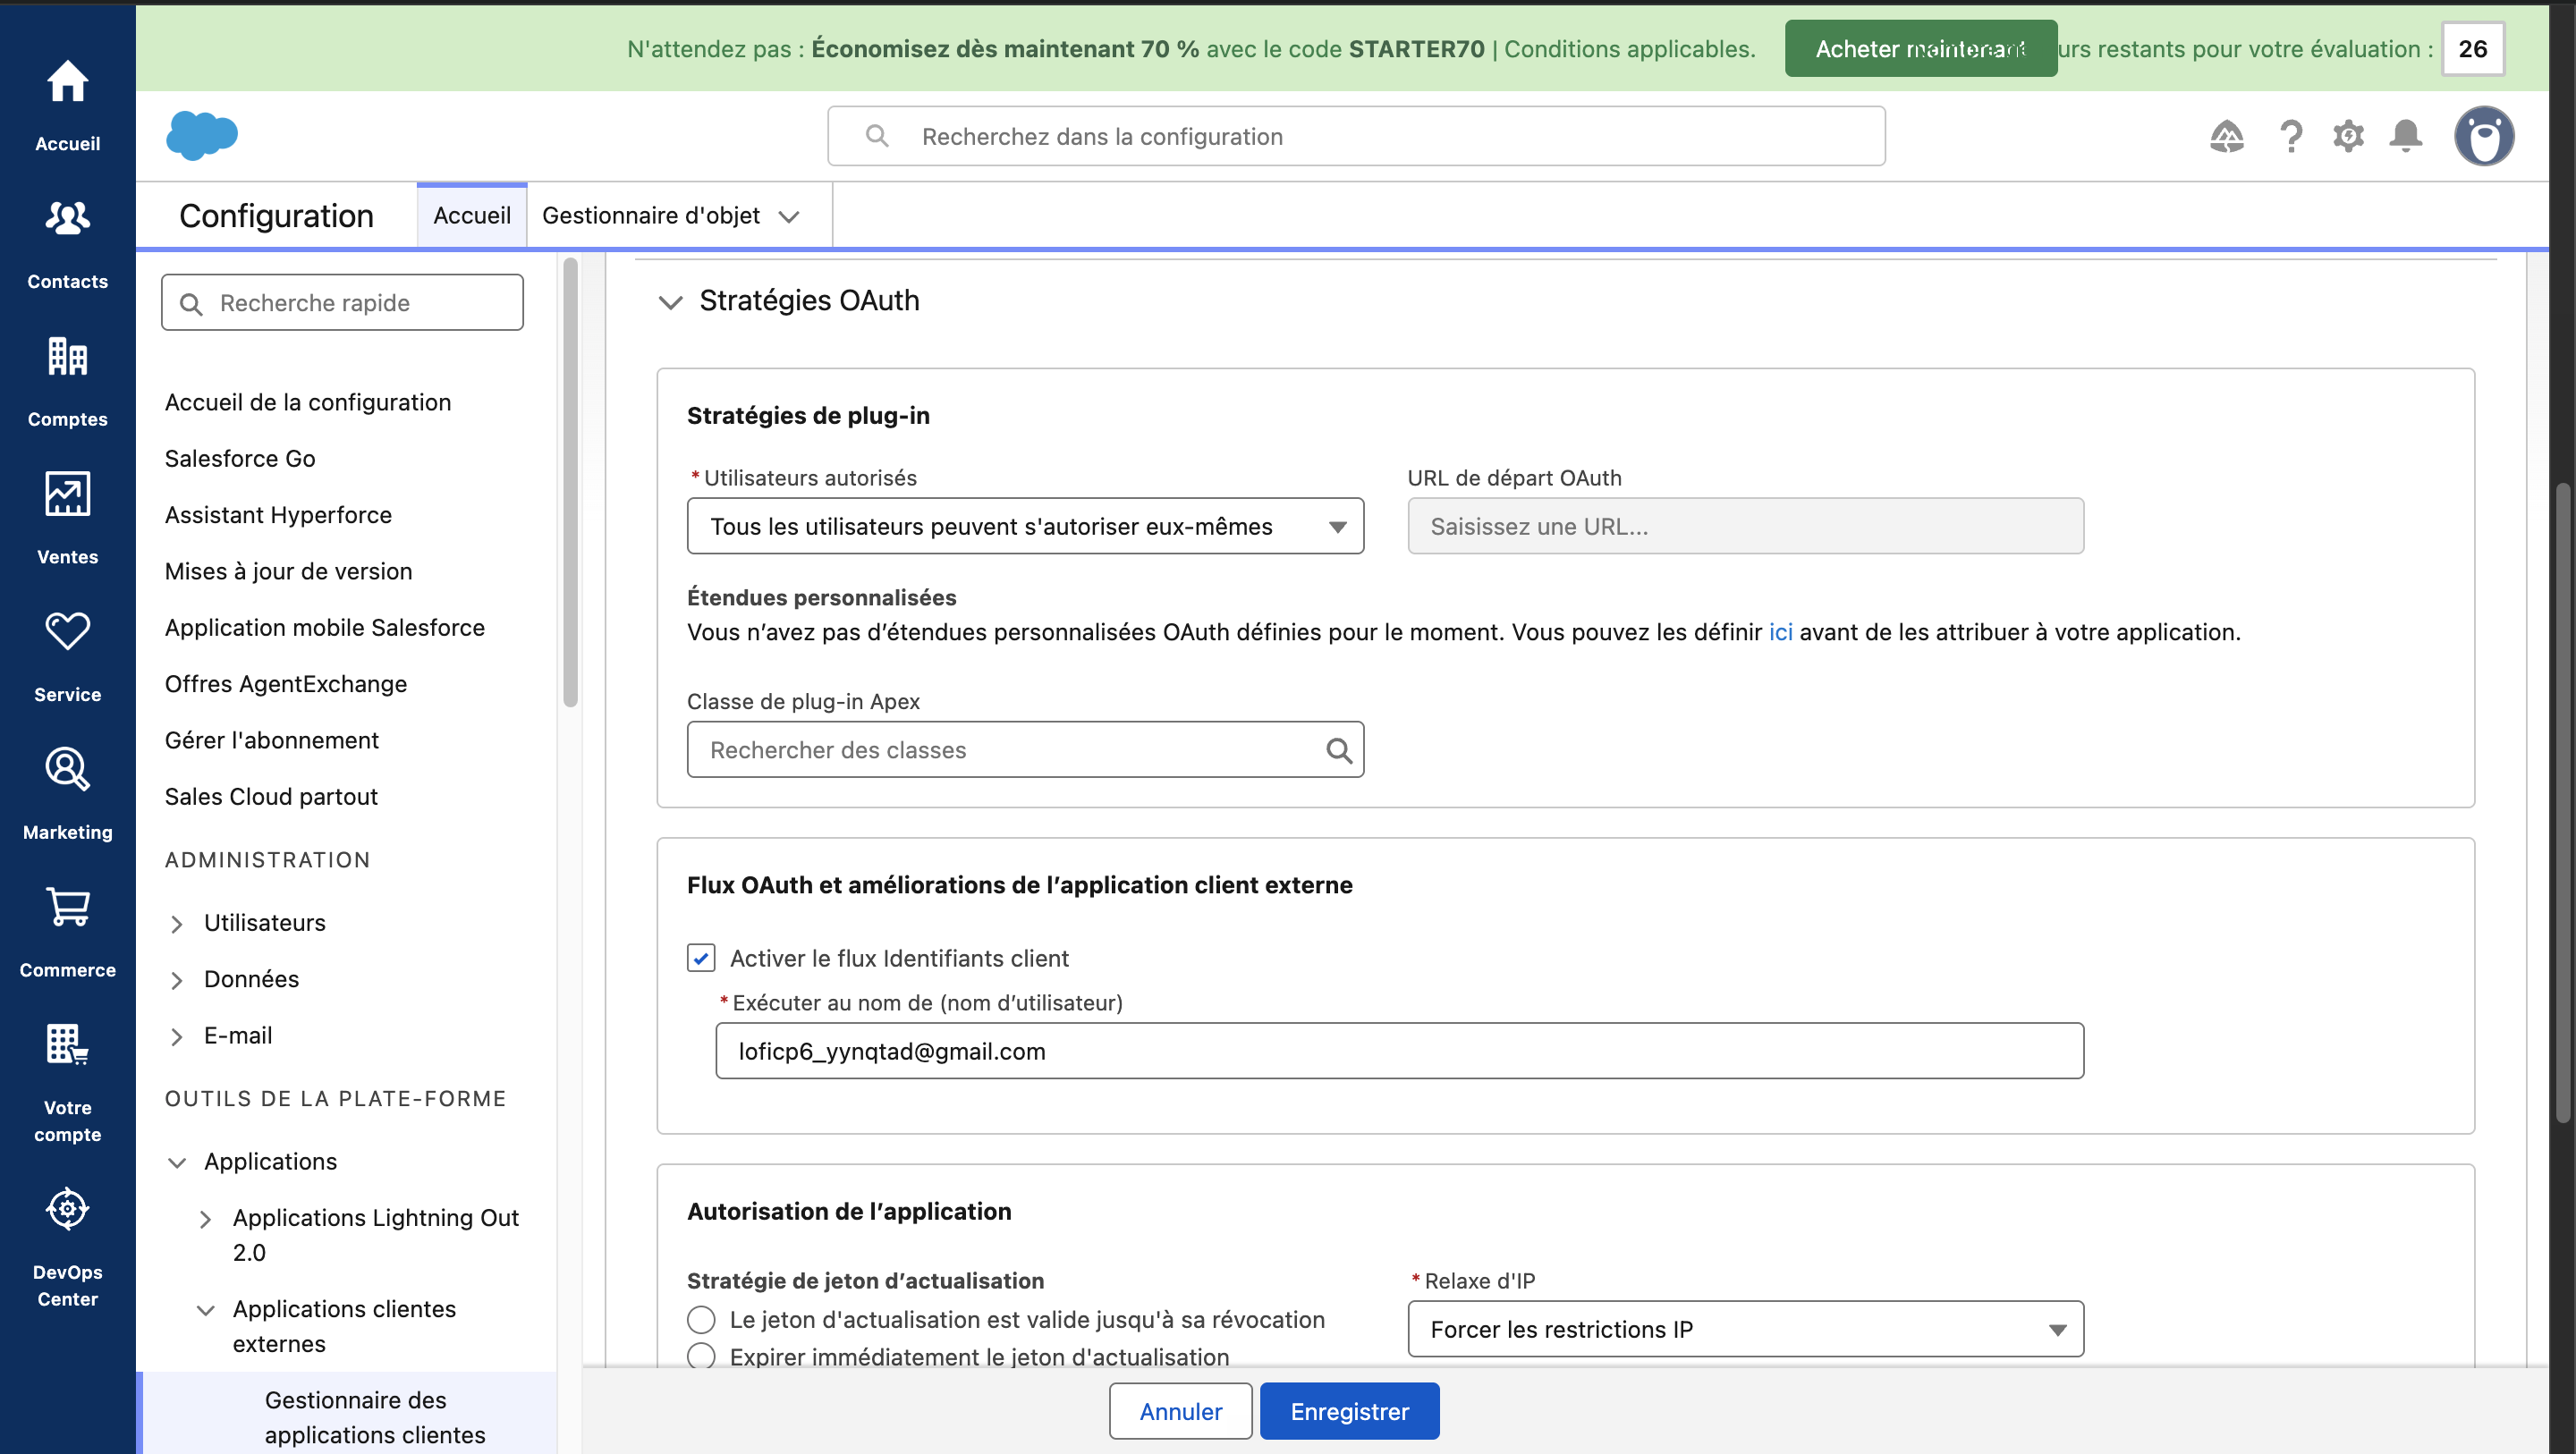This screenshot has width=2576, height=1454.
Task: Expand Applications Lightning Out 2.0 node
Action: (x=205, y=1219)
